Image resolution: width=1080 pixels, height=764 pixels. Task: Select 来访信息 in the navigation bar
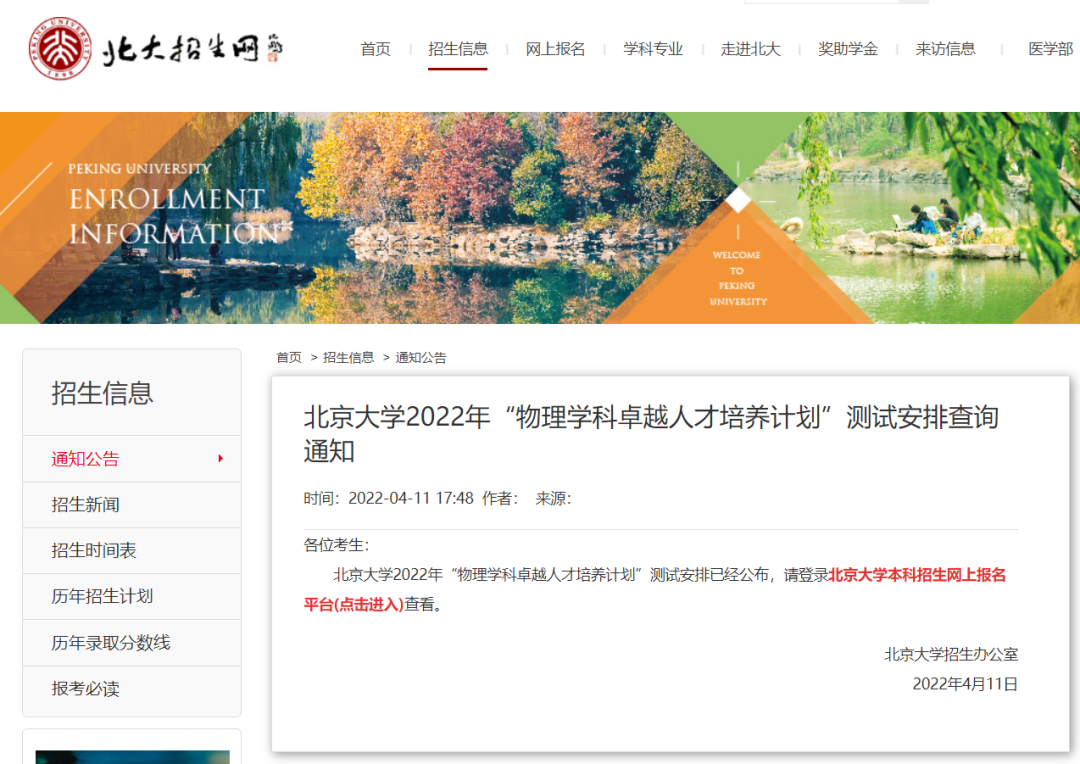(945, 49)
